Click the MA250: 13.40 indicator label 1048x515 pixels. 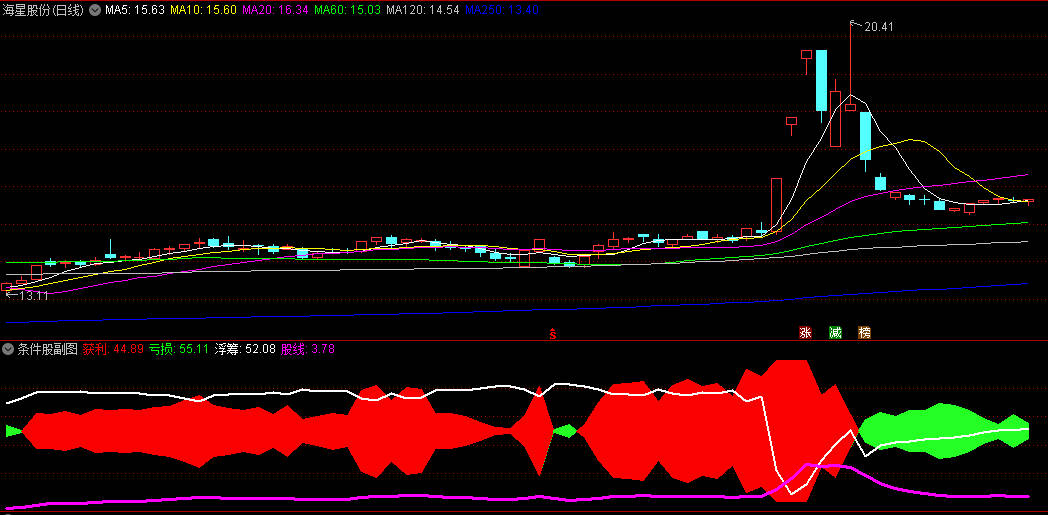[502, 10]
